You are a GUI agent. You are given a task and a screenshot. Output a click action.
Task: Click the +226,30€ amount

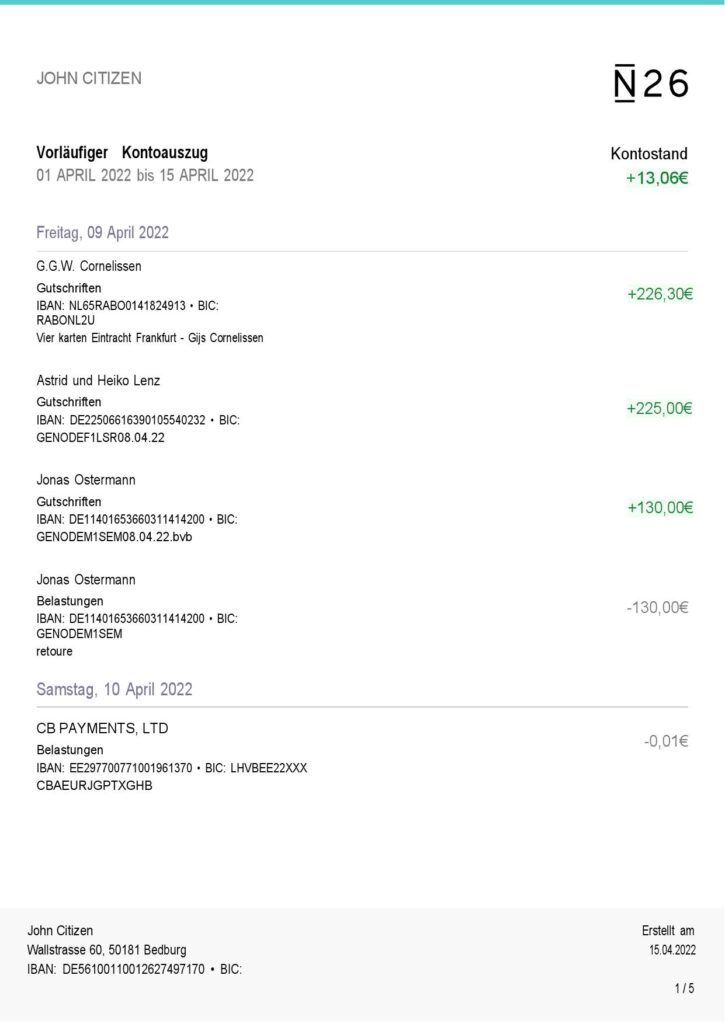(659, 295)
